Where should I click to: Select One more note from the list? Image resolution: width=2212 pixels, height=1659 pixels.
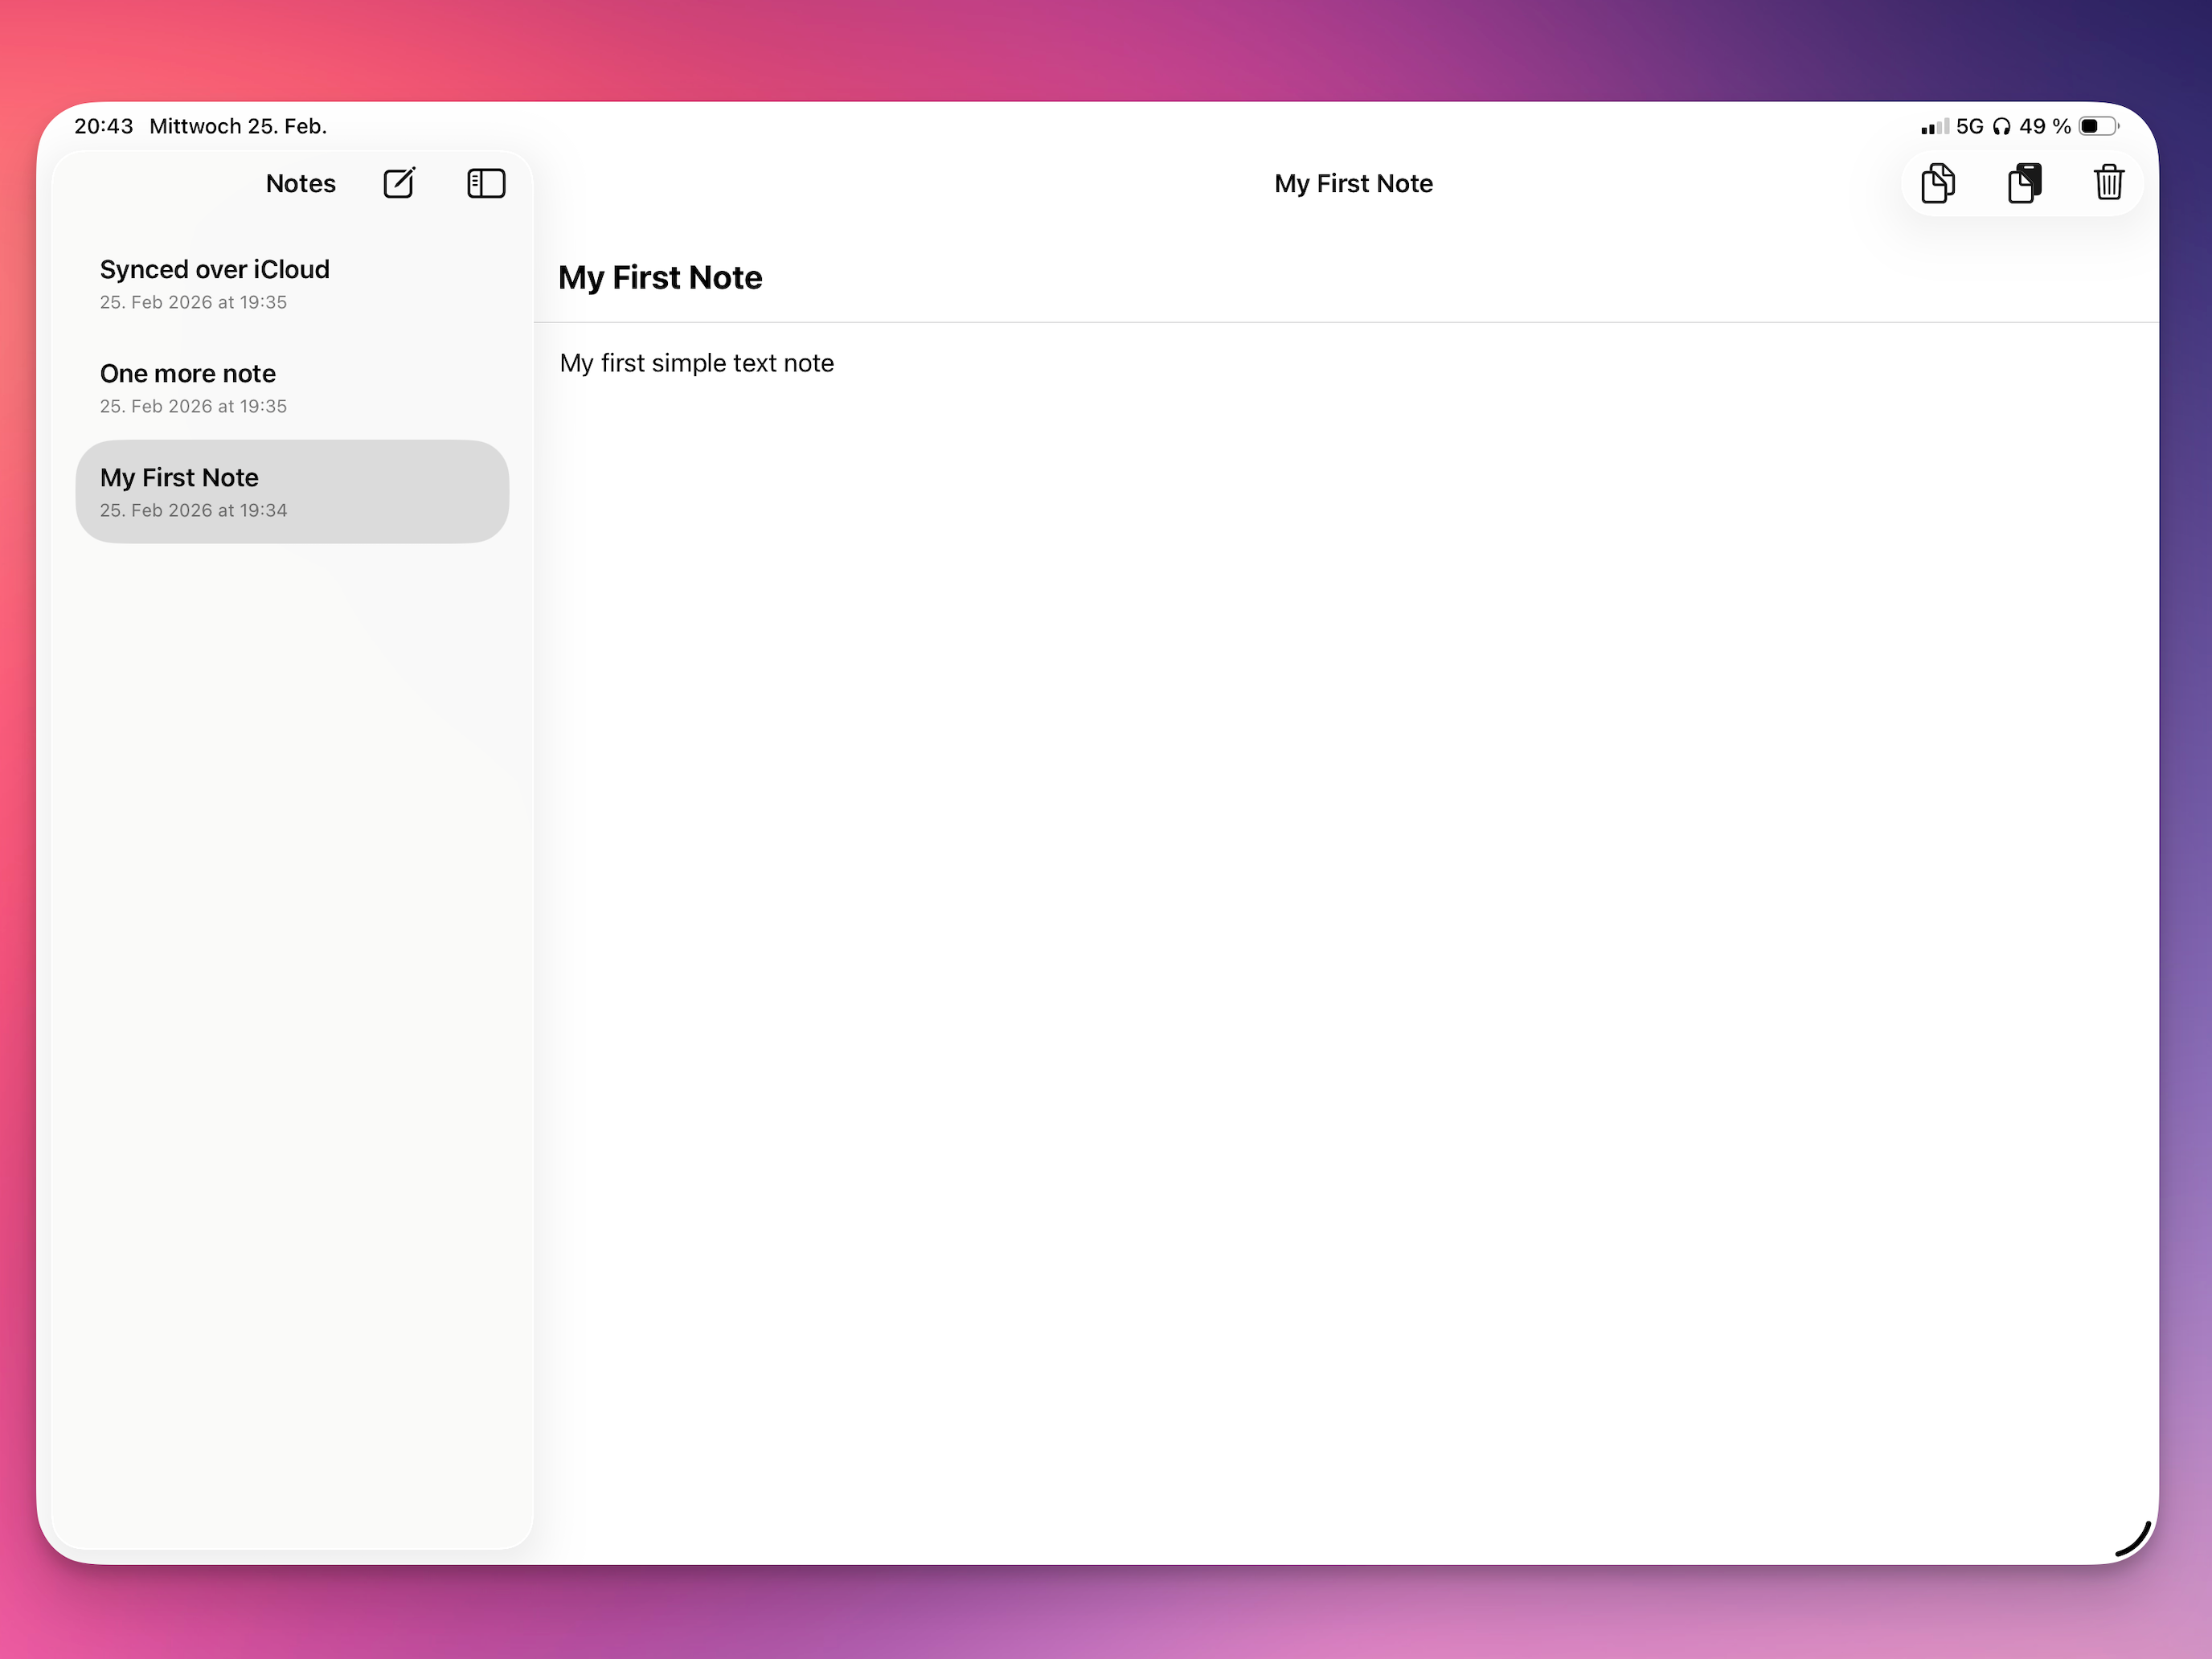coord(188,373)
